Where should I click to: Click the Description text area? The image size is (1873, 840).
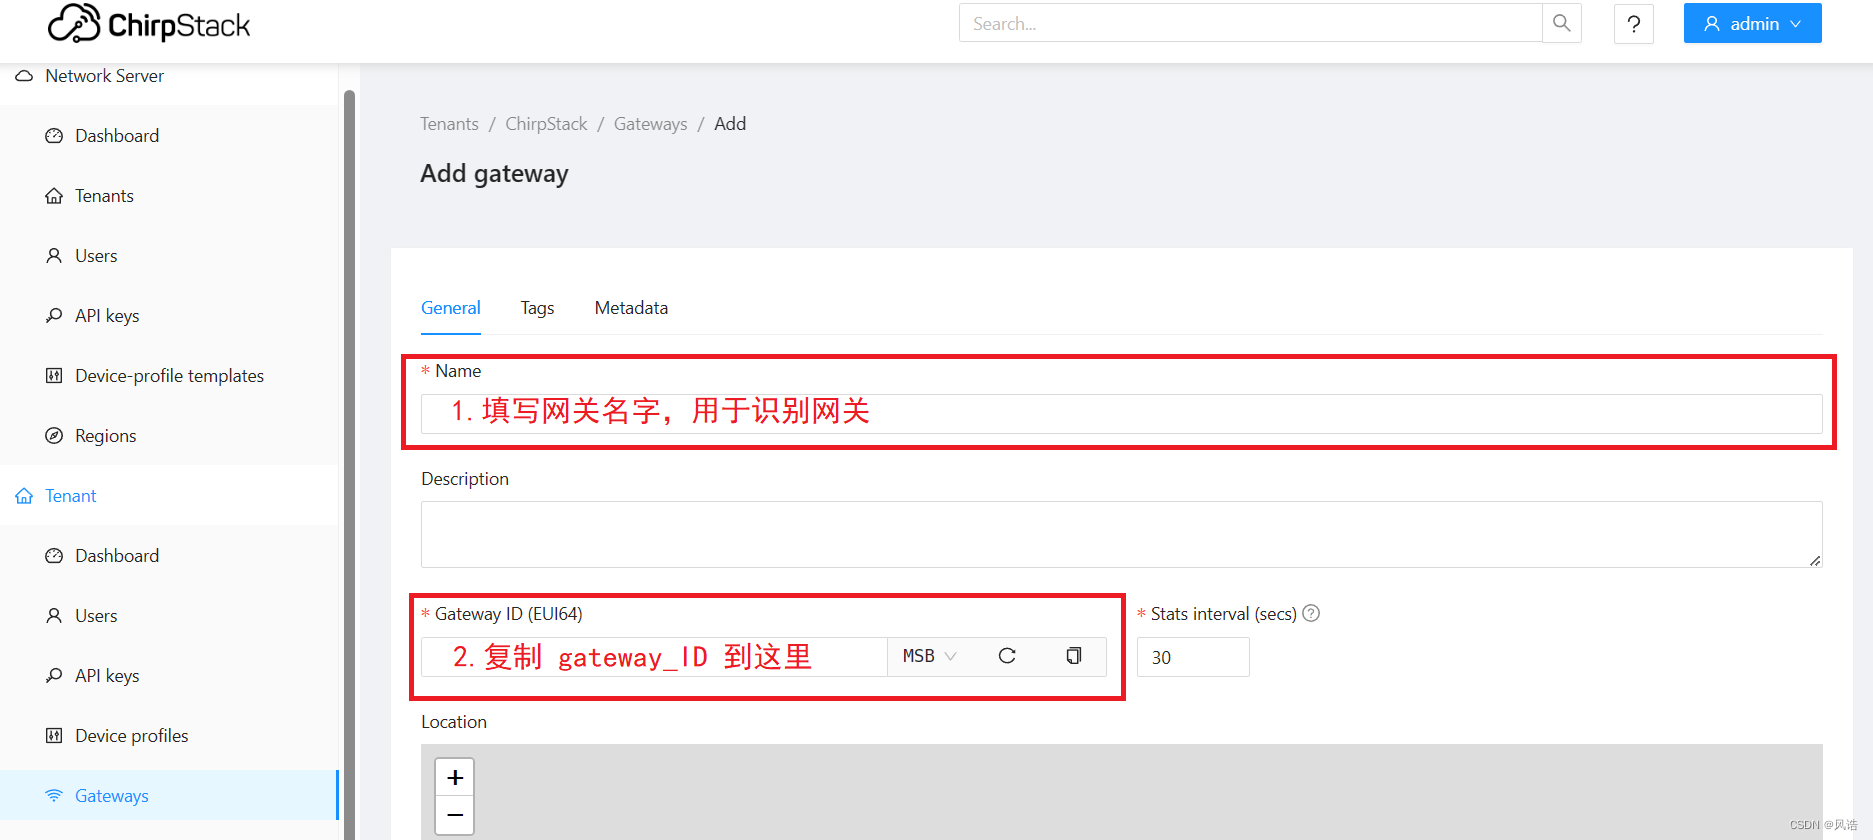1121,535
